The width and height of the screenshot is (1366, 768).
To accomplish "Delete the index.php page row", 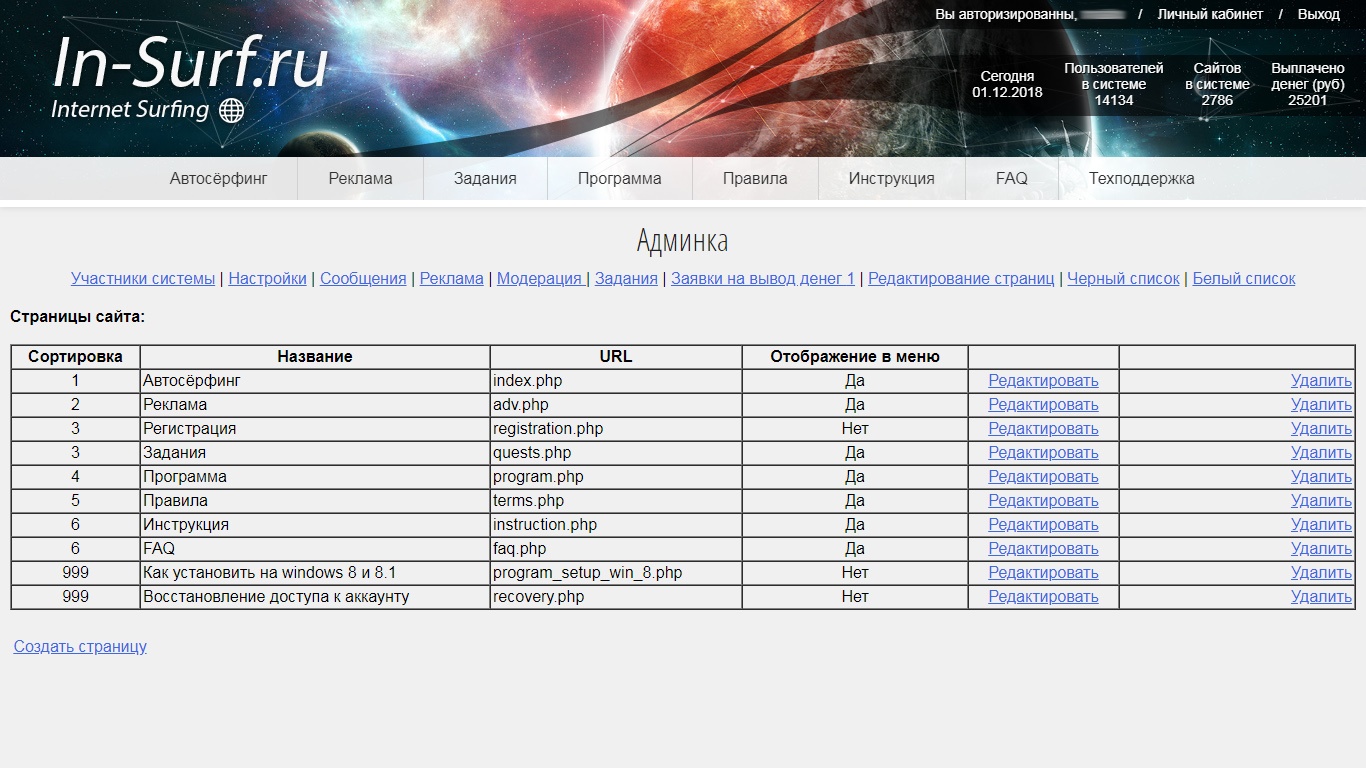I will tap(1321, 381).
